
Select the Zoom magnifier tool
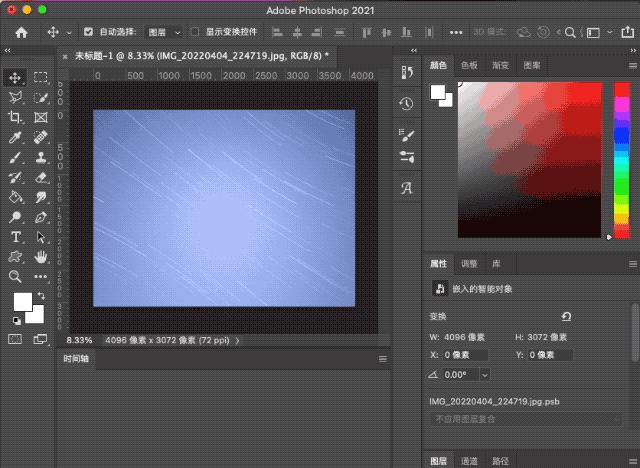click(x=15, y=277)
